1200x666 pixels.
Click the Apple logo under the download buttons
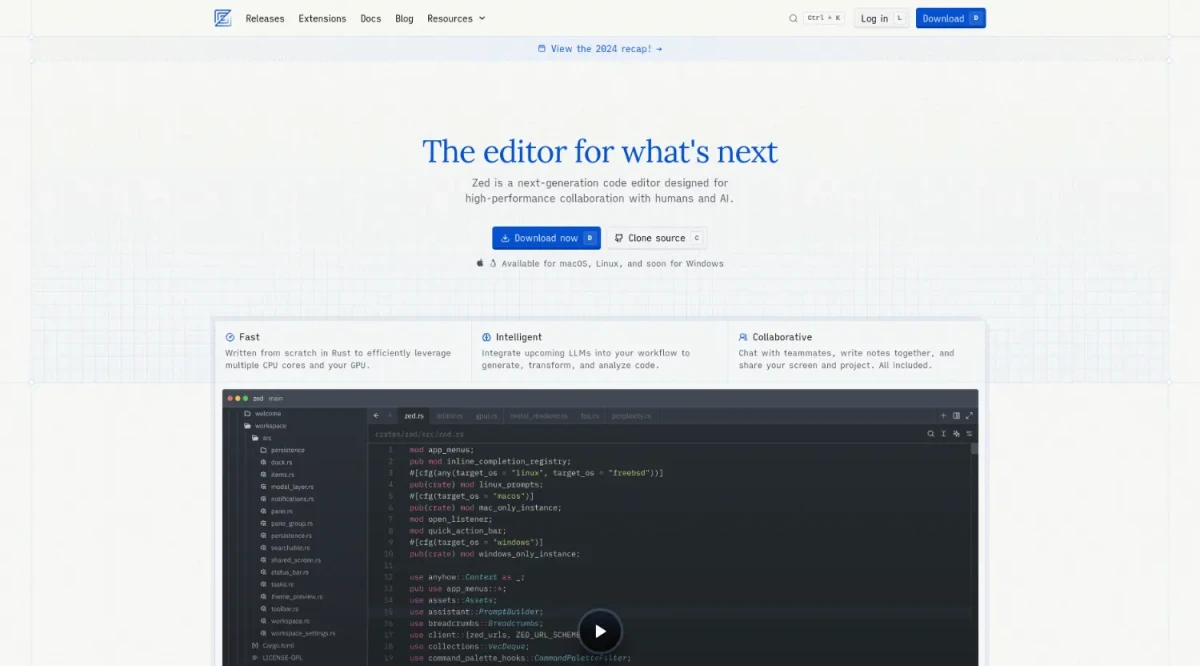480,264
